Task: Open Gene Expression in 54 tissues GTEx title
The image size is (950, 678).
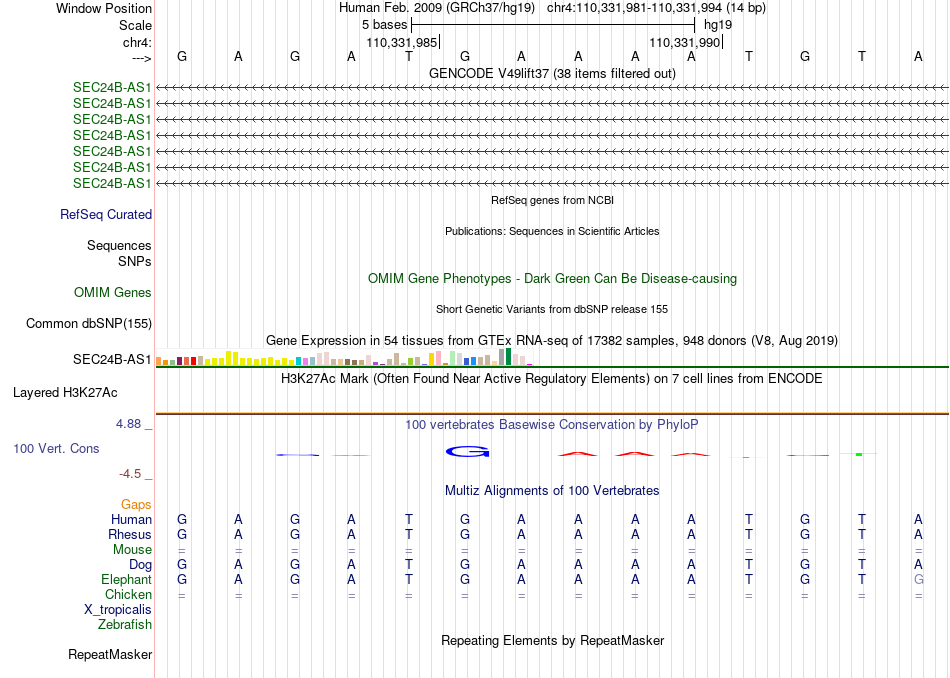Action: coord(552,341)
